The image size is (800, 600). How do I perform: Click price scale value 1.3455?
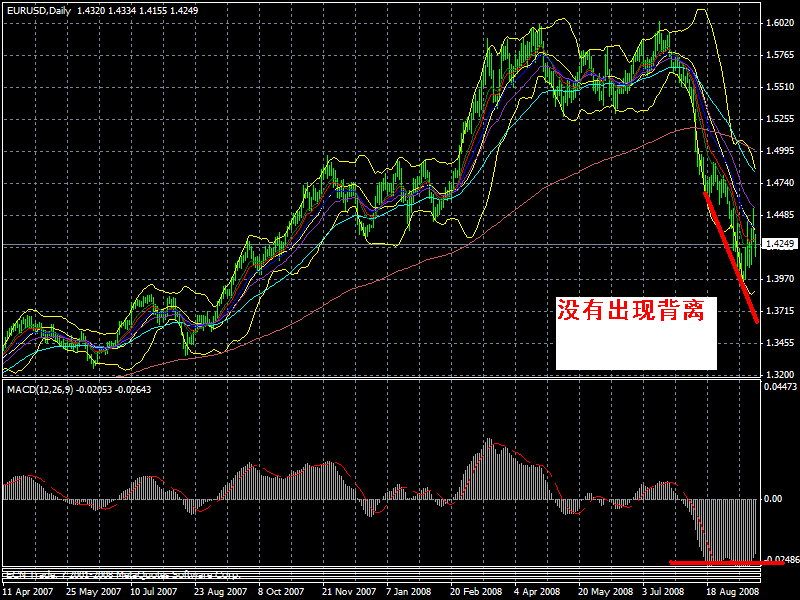[780, 343]
